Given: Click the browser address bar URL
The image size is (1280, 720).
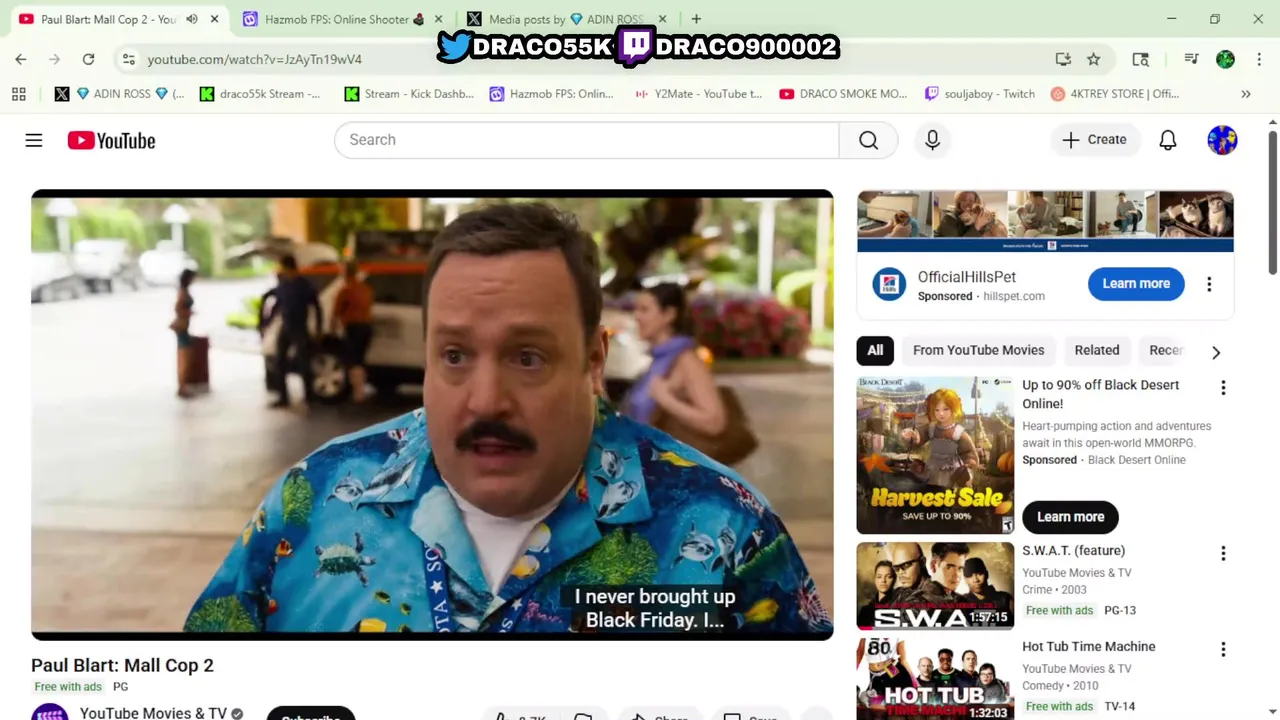Looking at the screenshot, I should tap(255, 59).
